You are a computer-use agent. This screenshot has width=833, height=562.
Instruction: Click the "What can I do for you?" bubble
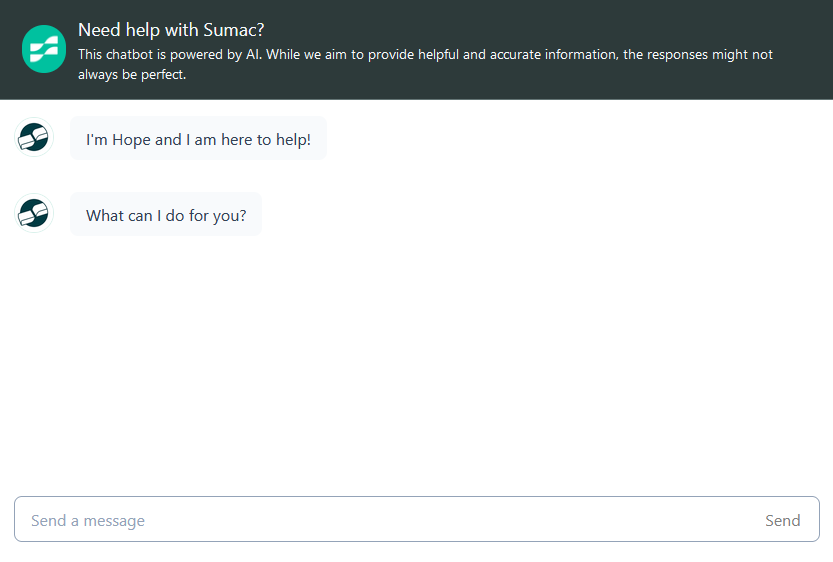click(166, 214)
